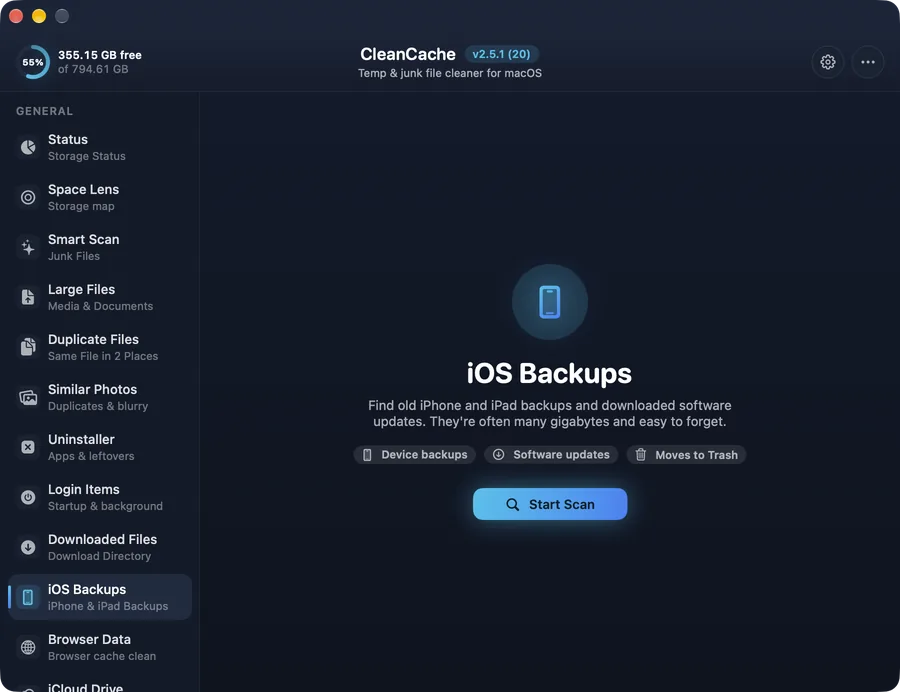This screenshot has height=692, width=900.
Task: Click the Smart Scan sparkle icon
Action: [28, 247]
